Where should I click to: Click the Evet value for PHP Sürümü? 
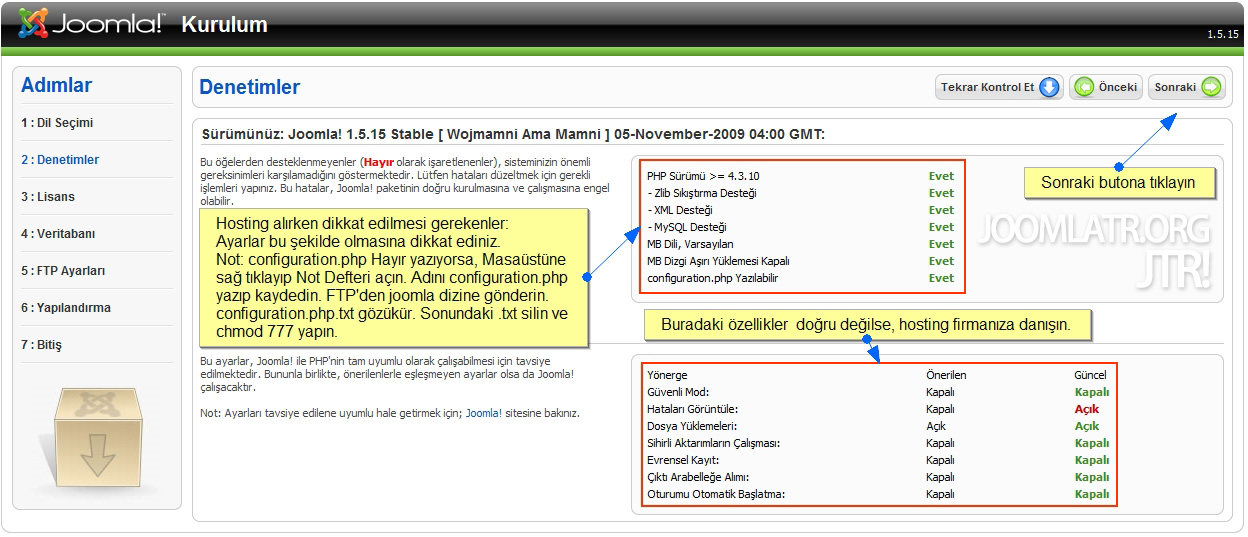point(941,176)
